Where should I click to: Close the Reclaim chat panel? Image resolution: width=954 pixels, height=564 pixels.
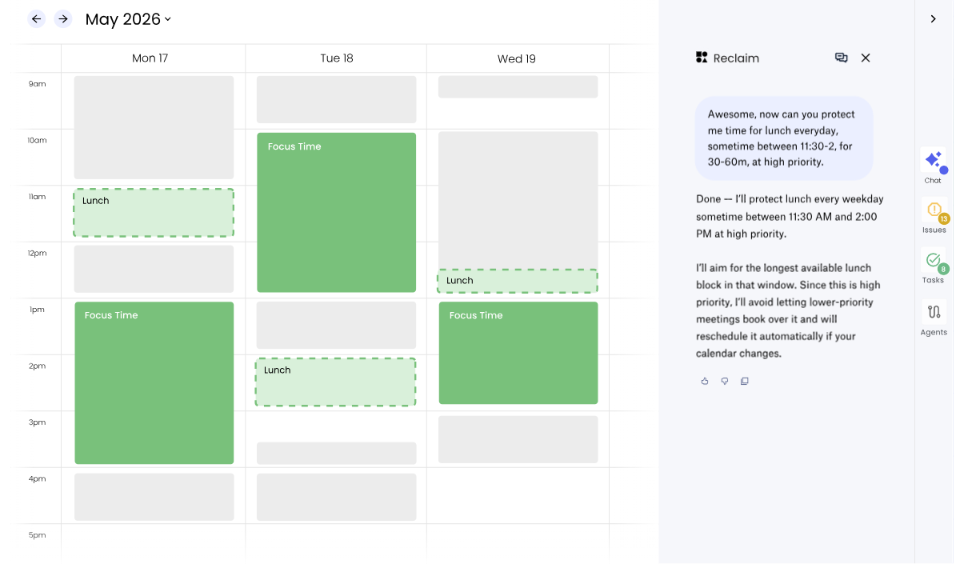(x=865, y=58)
